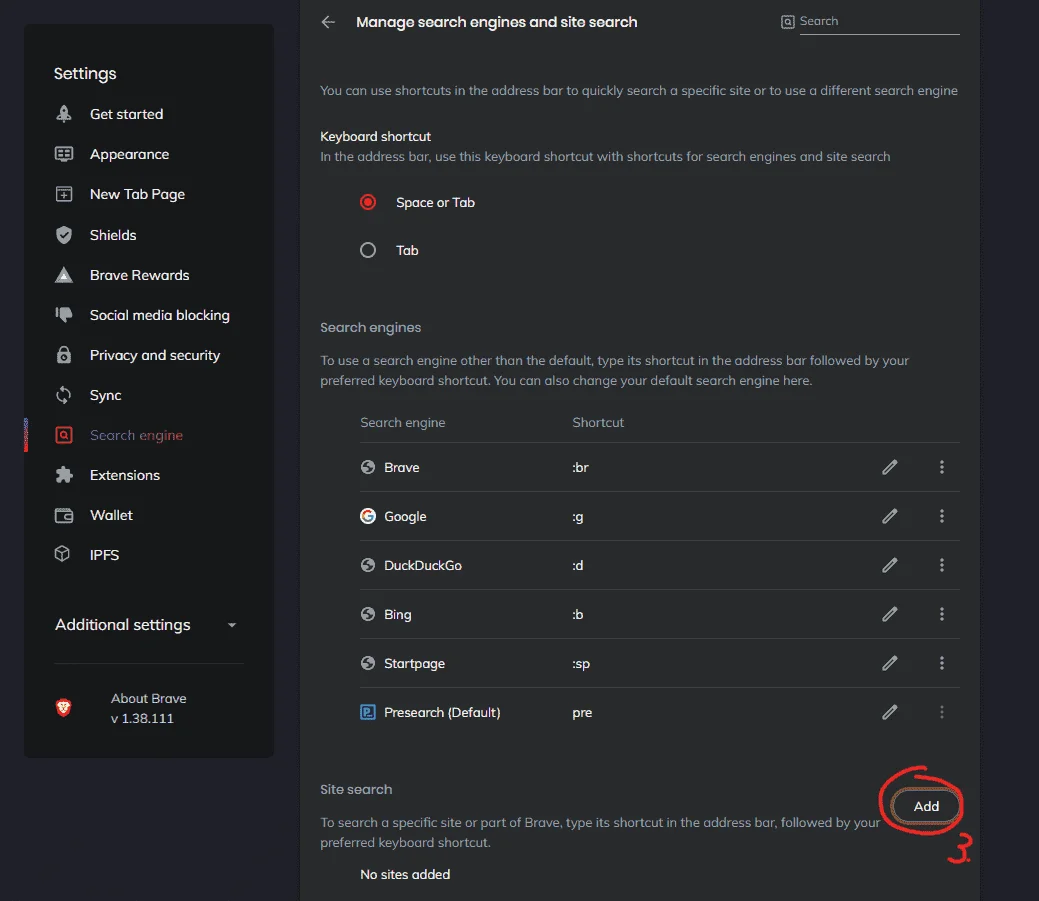The height and width of the screenshot is (901, 1039).
Task: Edit the Bing search engine entry
Action: pos(890,614)
